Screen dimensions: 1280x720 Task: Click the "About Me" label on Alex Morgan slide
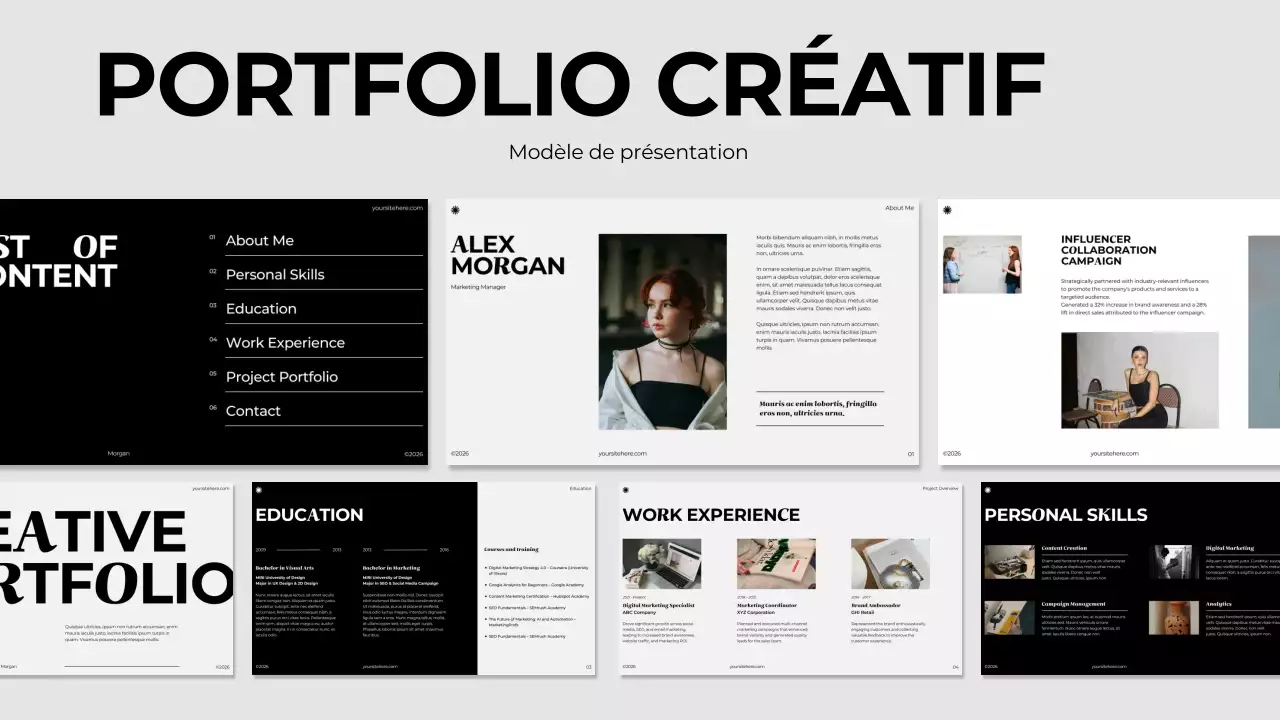coord(899,207)
